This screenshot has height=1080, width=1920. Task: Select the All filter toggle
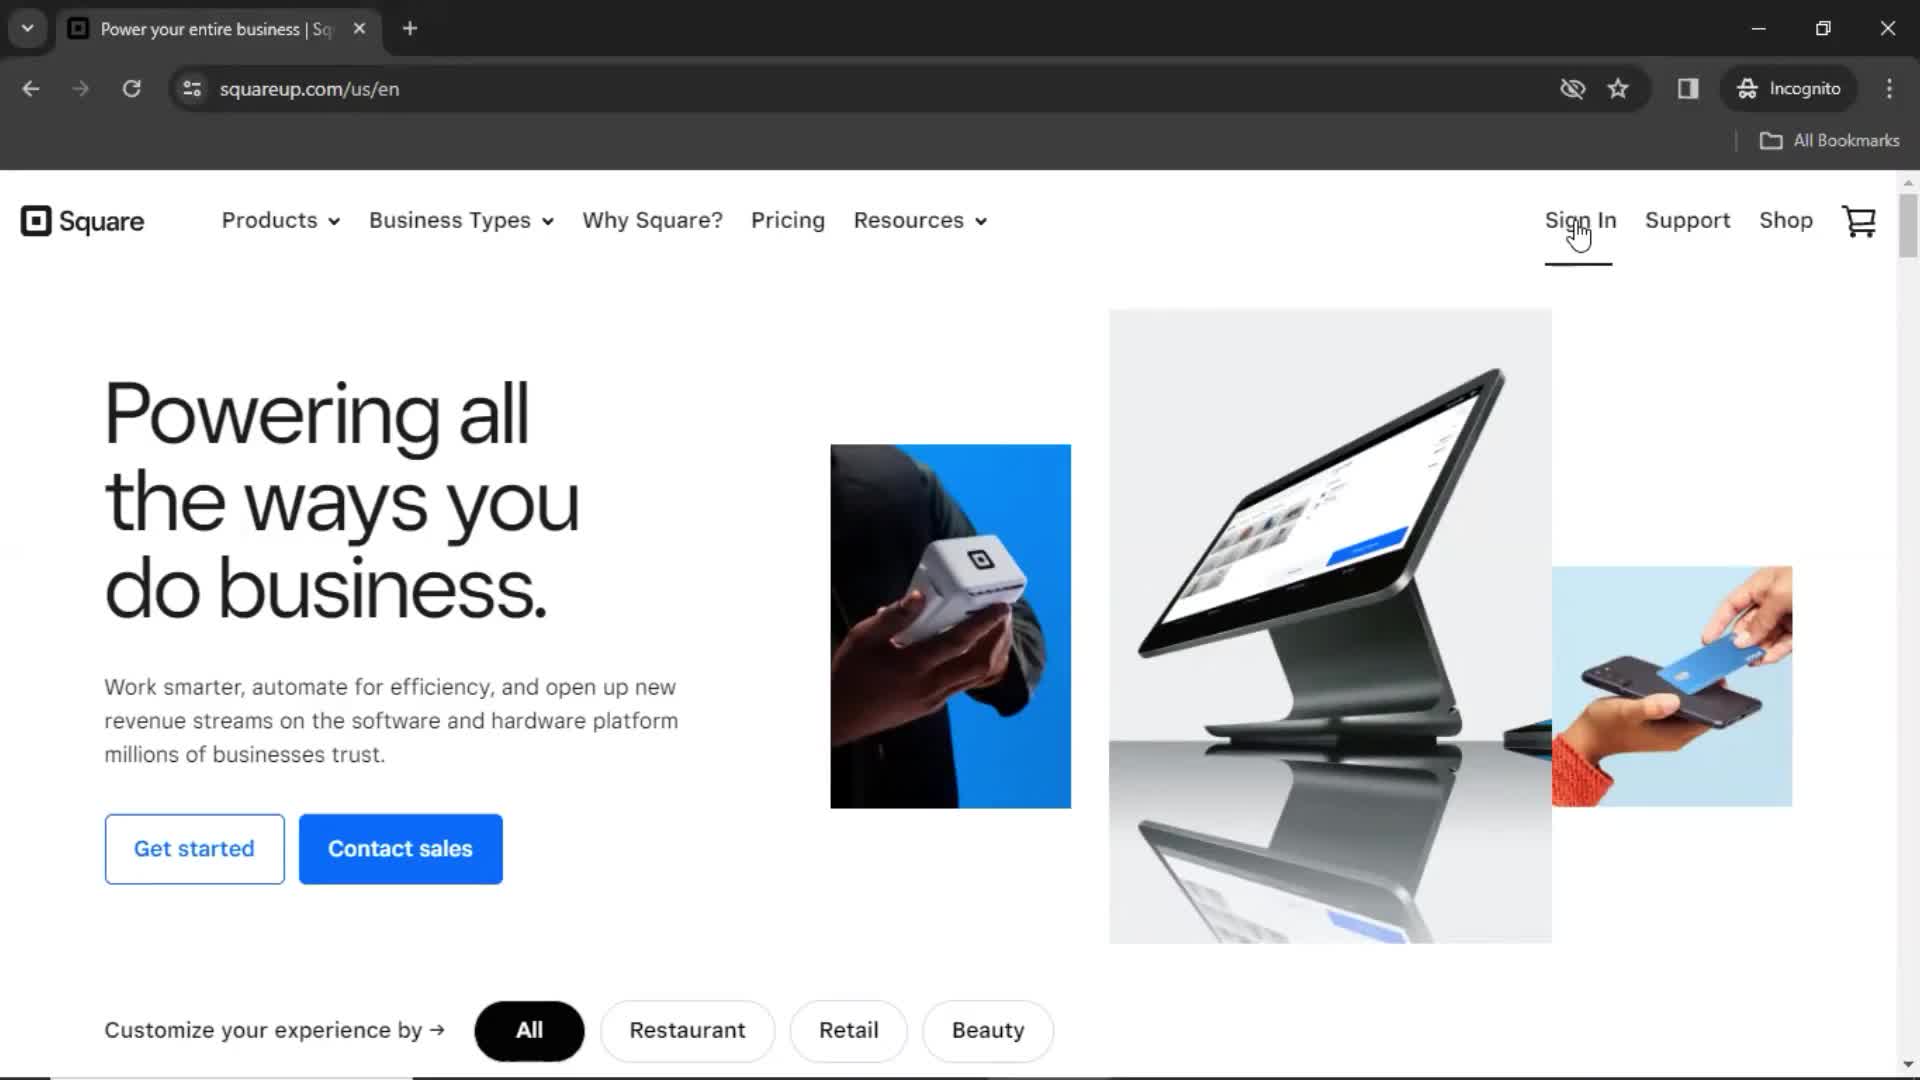530,1030
